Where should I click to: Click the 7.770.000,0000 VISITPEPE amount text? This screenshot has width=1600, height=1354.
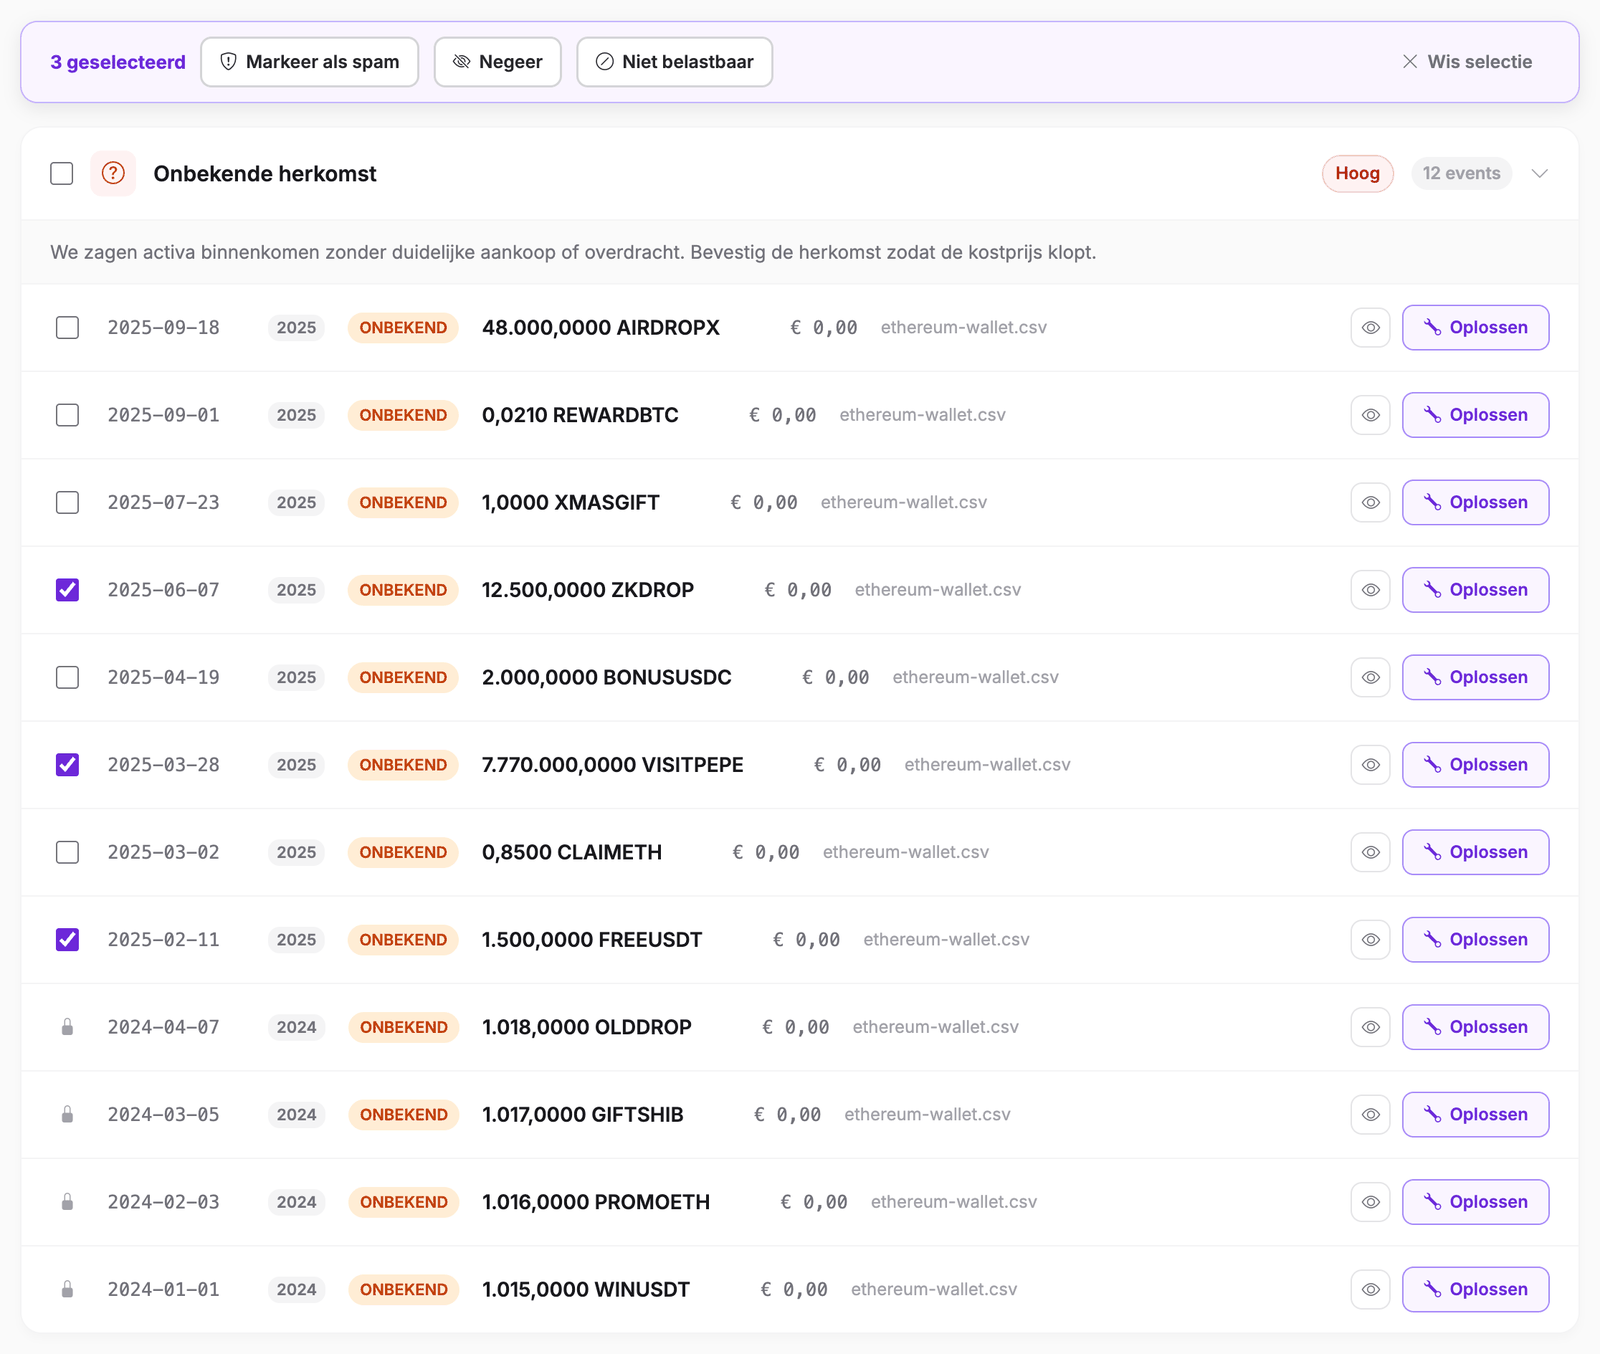tap(613, 765)
